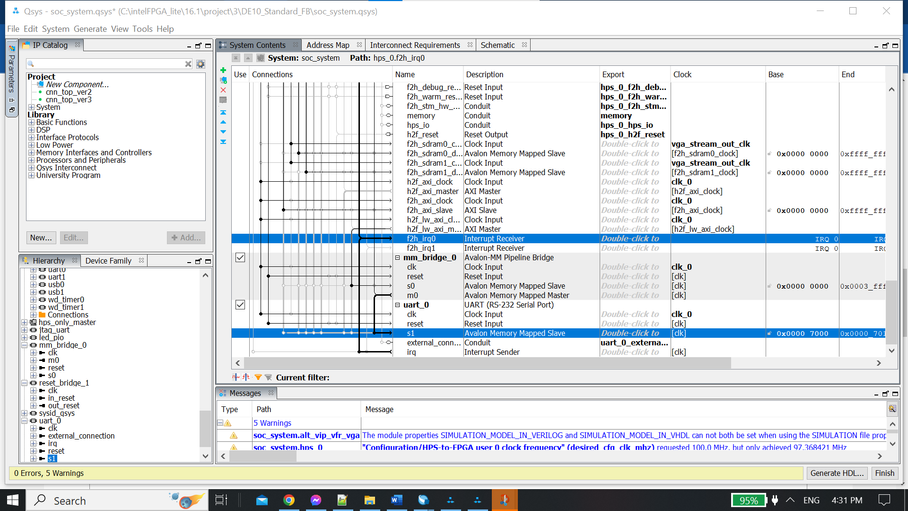
Task: Click the green plus add component icon
Action: [x=223, y=71]
